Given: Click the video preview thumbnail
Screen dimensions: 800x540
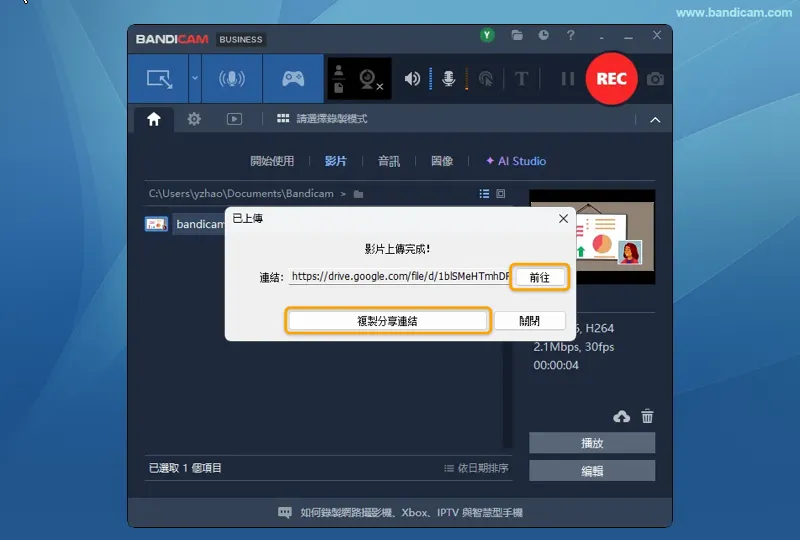Looking at the screenshot, I should coord(592,237).
